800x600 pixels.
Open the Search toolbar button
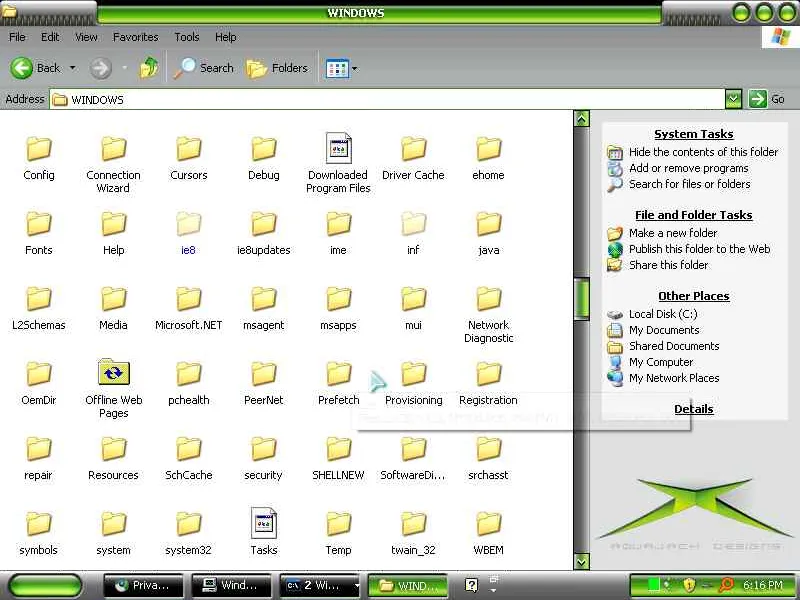point(204,68)
